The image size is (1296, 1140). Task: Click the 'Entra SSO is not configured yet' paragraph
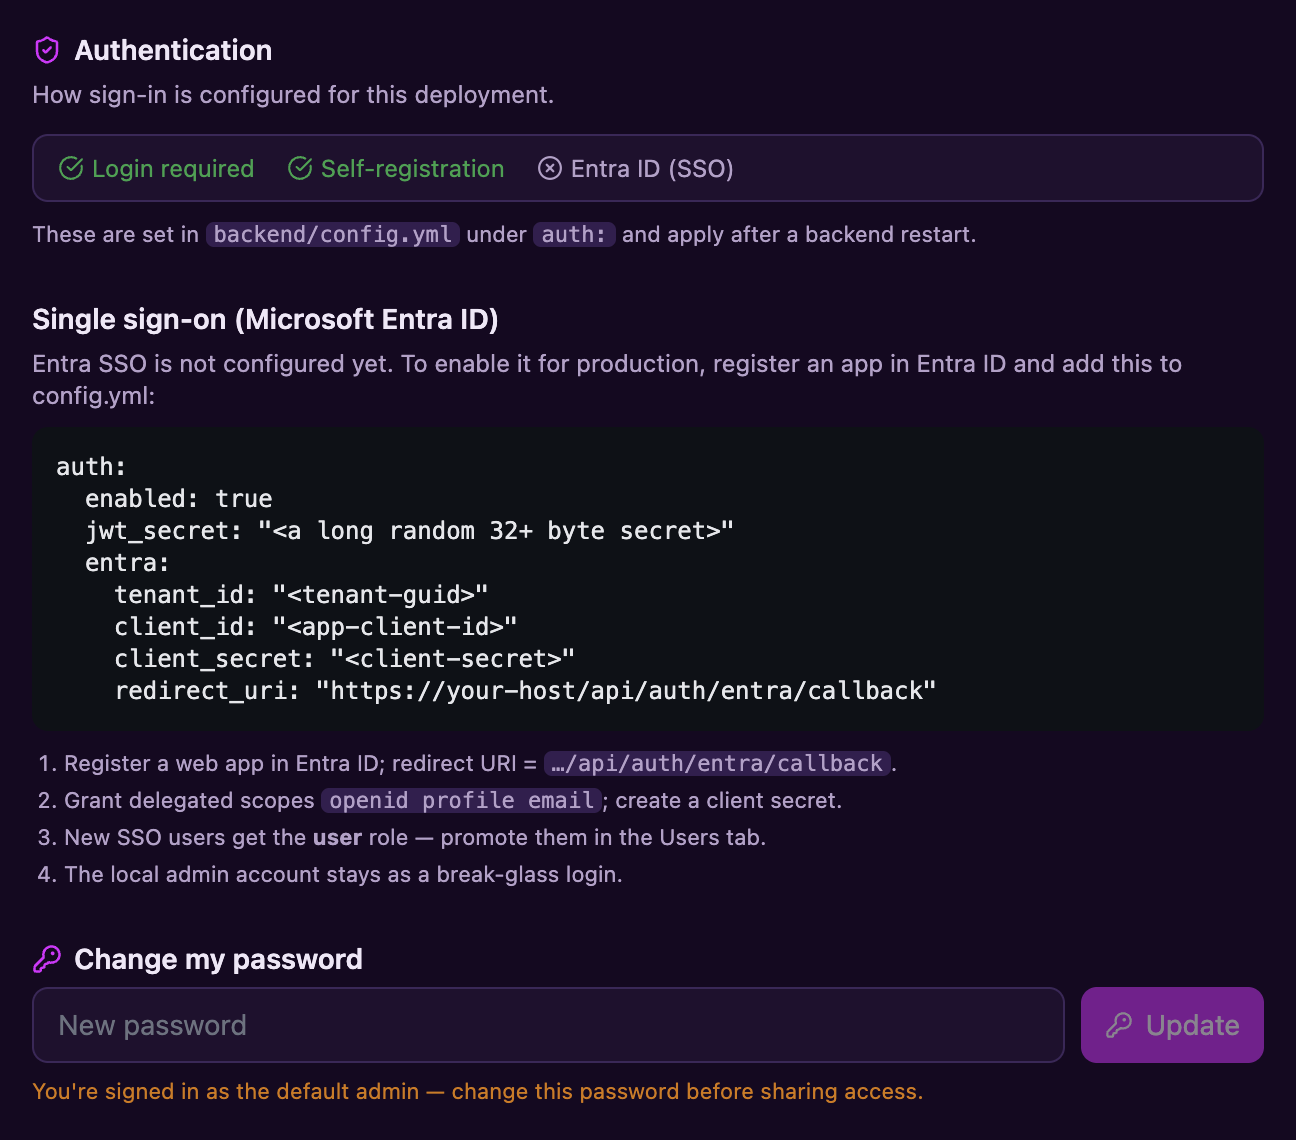(x=607, y=379)
